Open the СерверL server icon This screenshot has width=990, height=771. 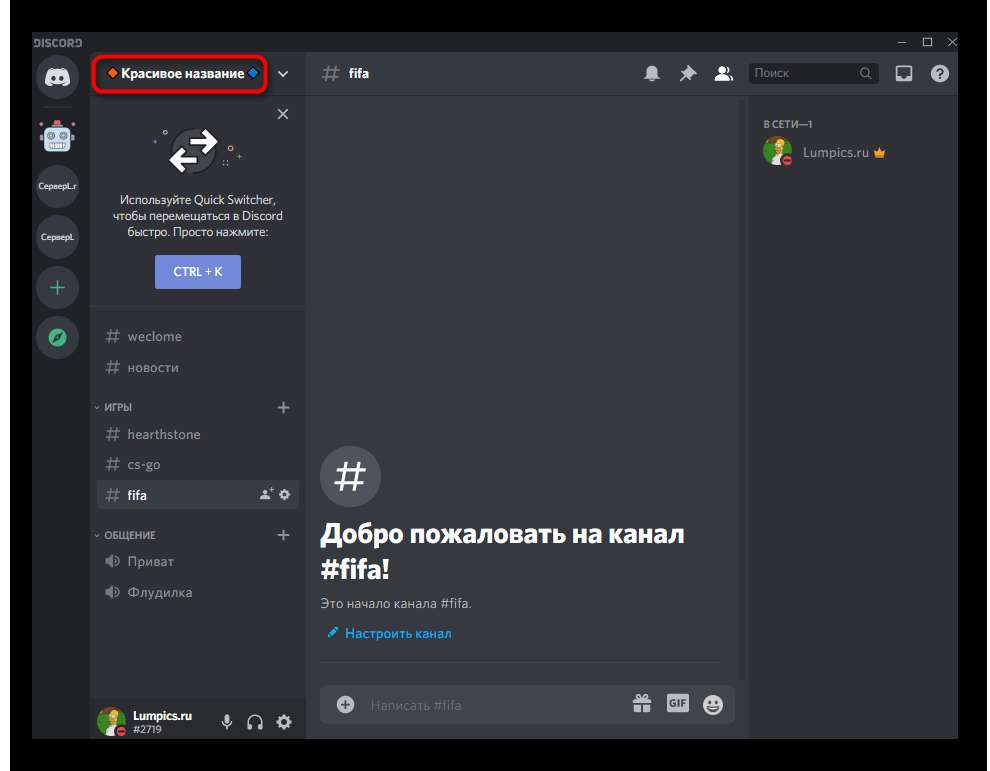point(57,237)
